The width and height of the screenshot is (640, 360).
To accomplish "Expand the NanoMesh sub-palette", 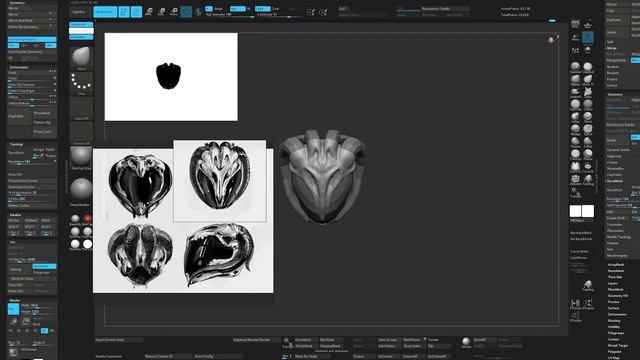I will [616, 271].
